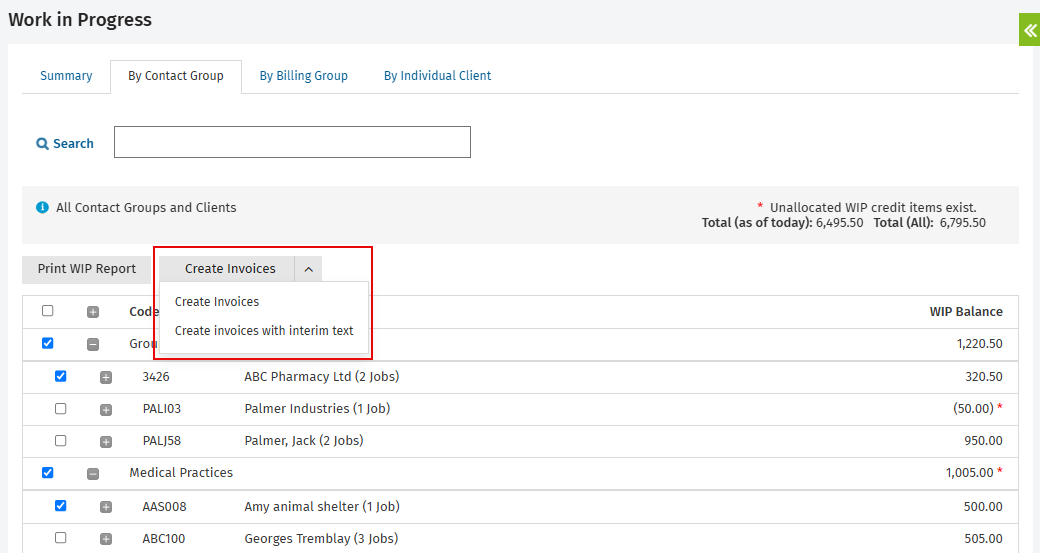Click client code 3426

point(156,377)
